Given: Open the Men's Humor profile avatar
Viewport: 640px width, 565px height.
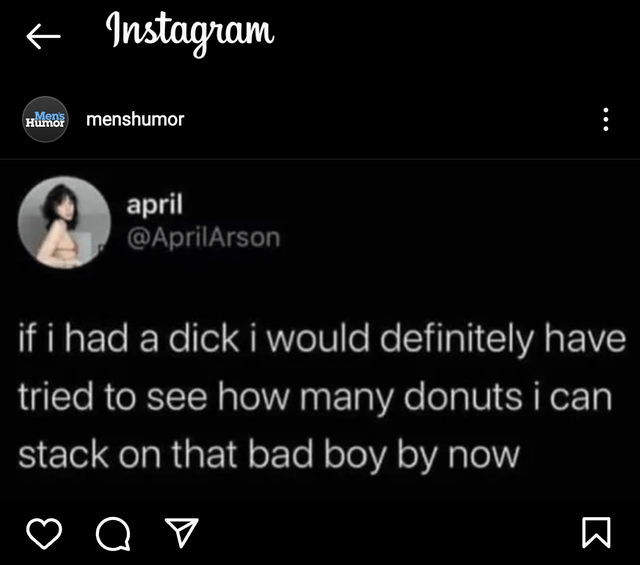Looking at the screenshot, I should tap(45, 120).
